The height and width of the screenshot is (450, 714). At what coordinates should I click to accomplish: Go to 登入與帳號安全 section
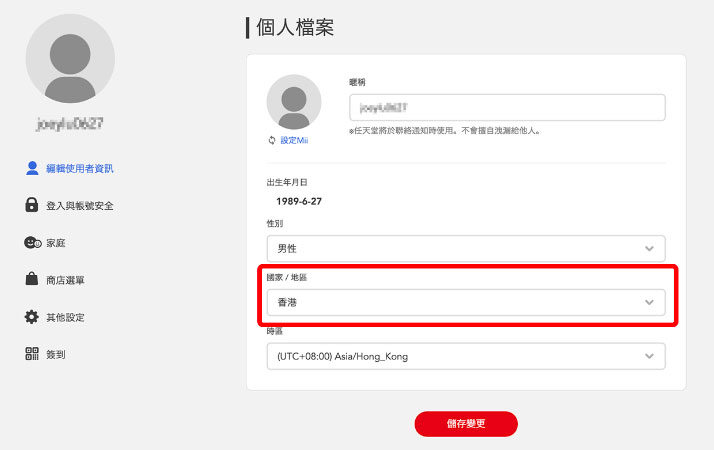80,206
